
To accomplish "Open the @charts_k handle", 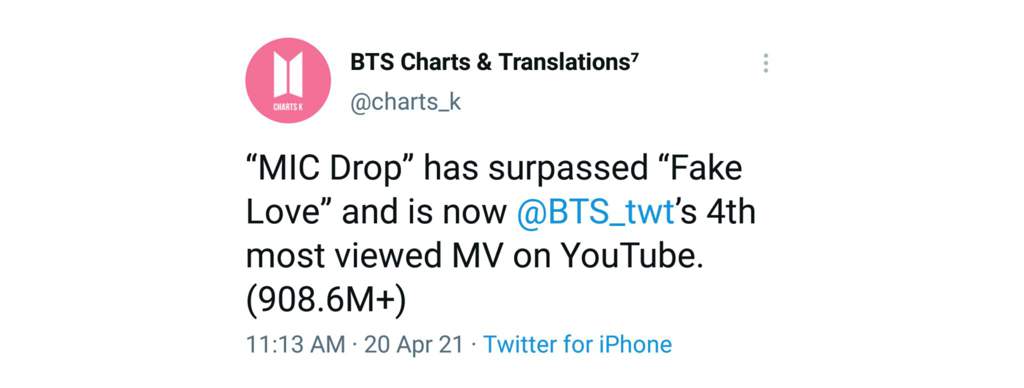I will 406,103.
